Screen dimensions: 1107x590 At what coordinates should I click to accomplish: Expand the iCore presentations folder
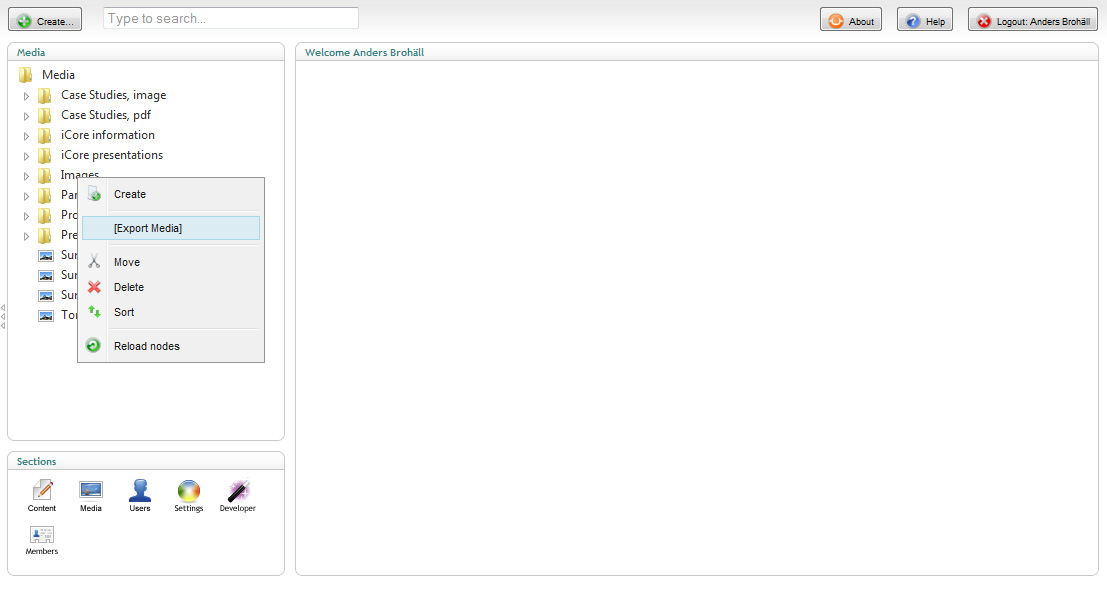coord(27,156)
